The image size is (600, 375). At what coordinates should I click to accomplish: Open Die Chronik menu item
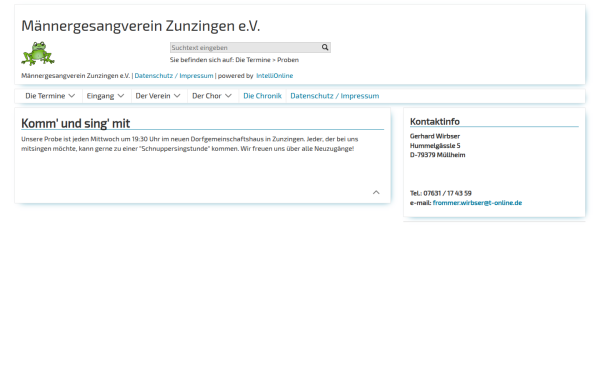262,96
